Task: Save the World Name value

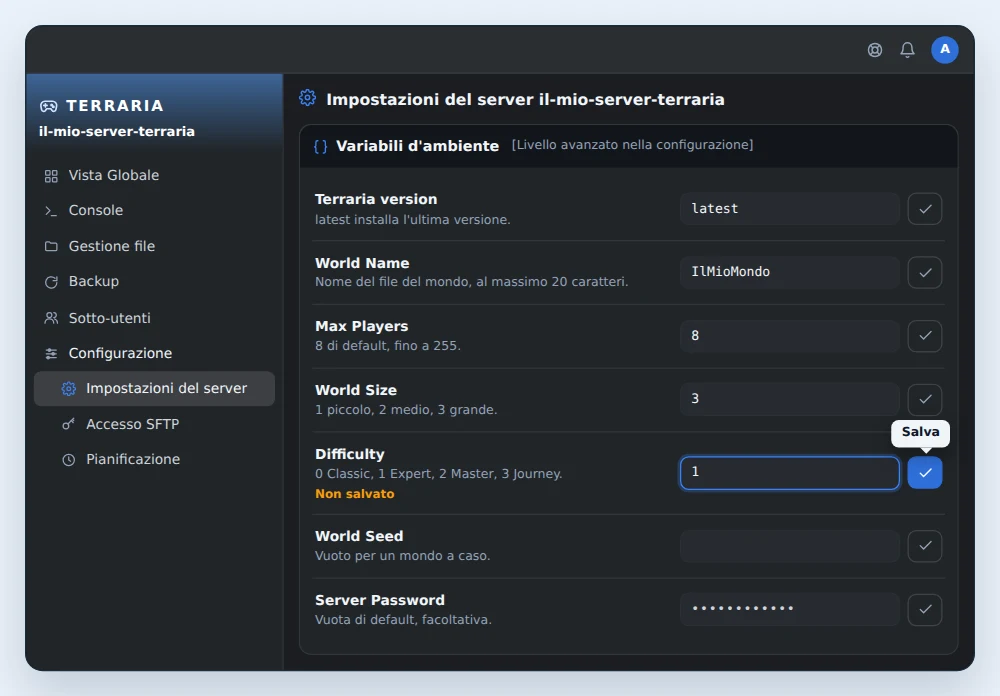Action: coord(925,272)
